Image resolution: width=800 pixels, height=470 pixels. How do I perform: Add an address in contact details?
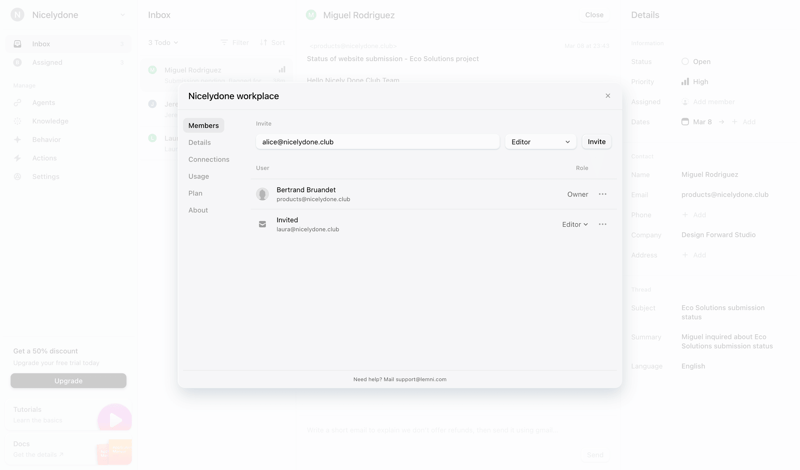pos(694,255)
